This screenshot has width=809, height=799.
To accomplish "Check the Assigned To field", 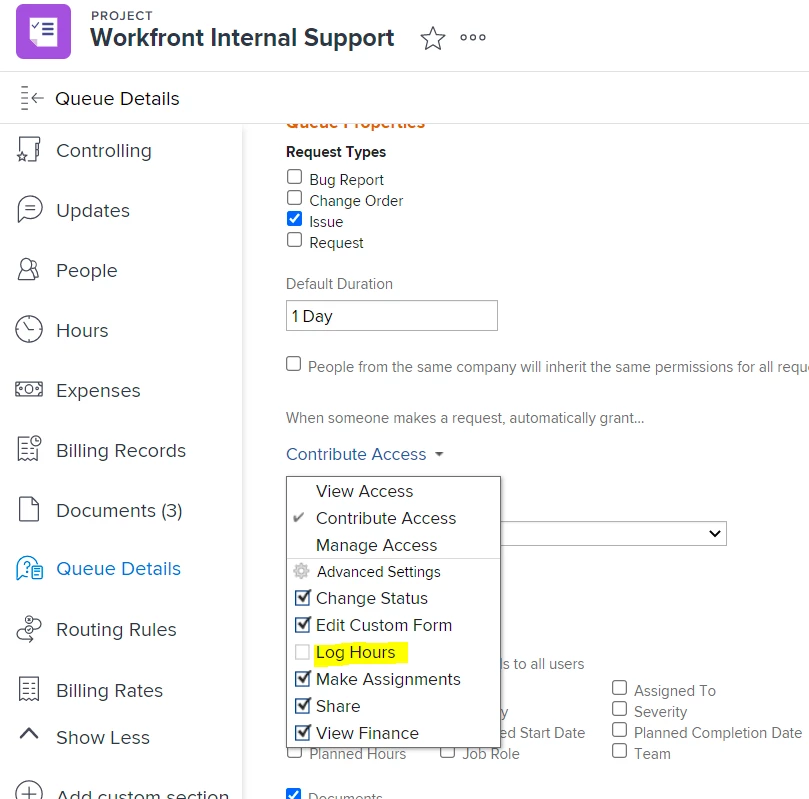I will click(620, 688).
